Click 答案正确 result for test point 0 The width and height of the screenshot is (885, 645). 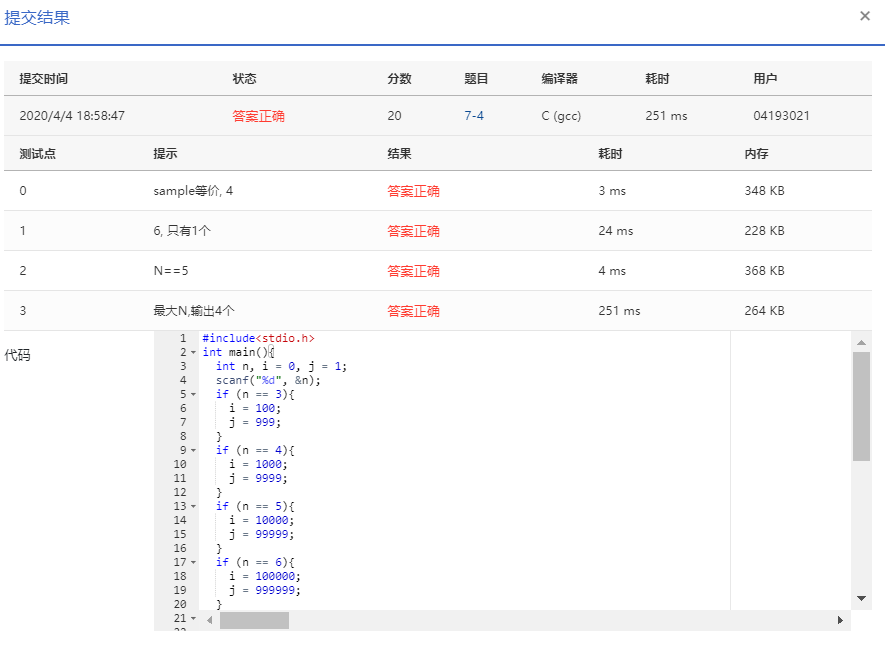tap(413, 191)
